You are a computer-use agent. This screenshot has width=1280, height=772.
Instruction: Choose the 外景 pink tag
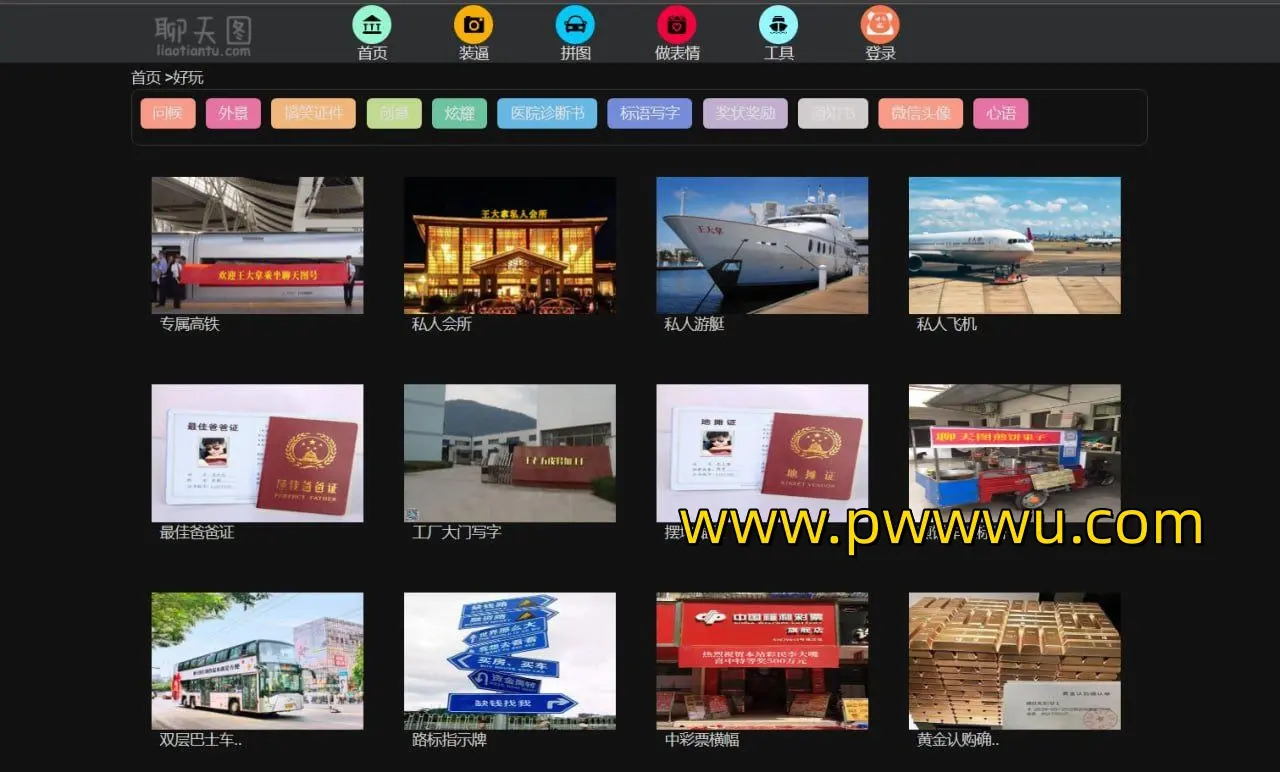click(x=233, y=113)
